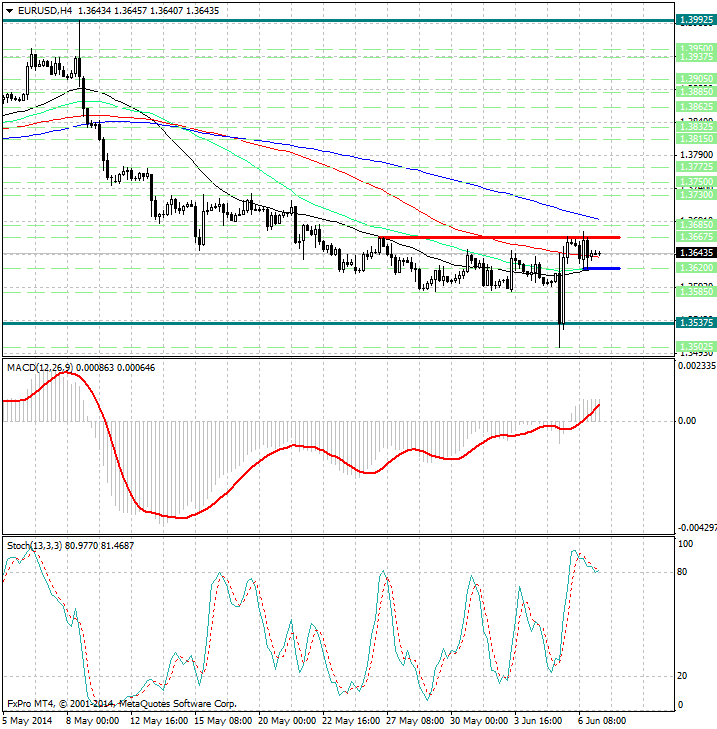Select the 1.37500 price level label

(696, 181)
